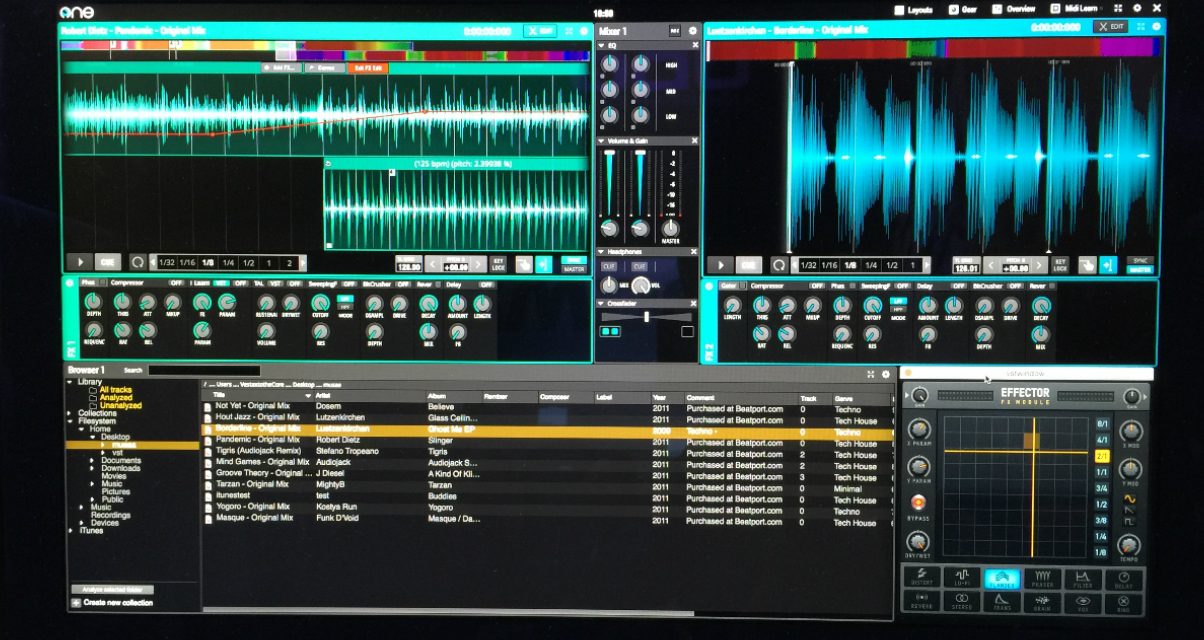
Task: Toggle left deck Delay OFF switch
Action: tap(485, 284)
